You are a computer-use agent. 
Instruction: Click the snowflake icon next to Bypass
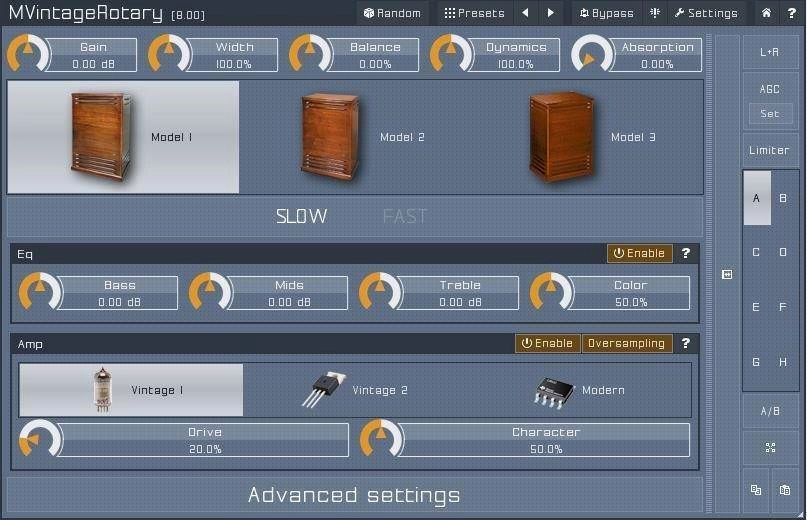[655, 13]
